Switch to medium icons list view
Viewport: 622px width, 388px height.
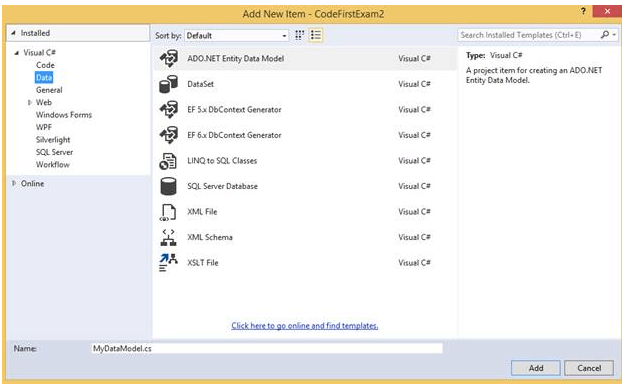coord(316,35)
